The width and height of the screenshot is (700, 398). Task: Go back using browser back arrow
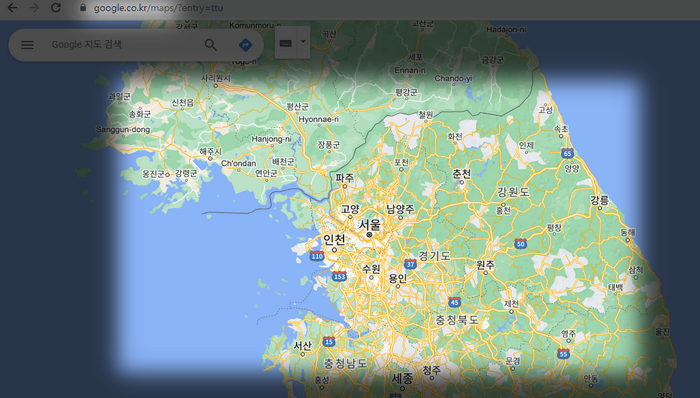coord(12,8)
